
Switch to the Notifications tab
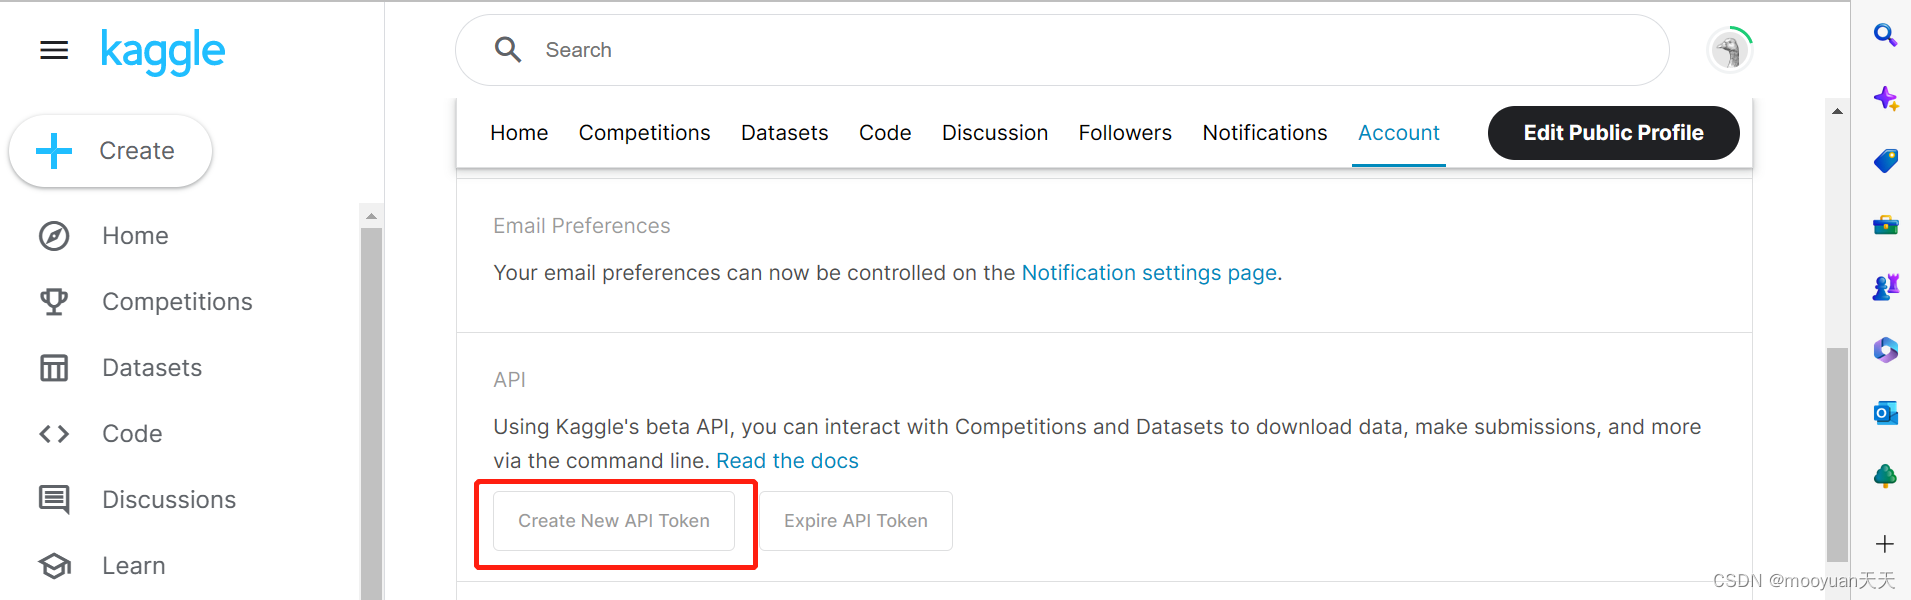click(1265, 133)
